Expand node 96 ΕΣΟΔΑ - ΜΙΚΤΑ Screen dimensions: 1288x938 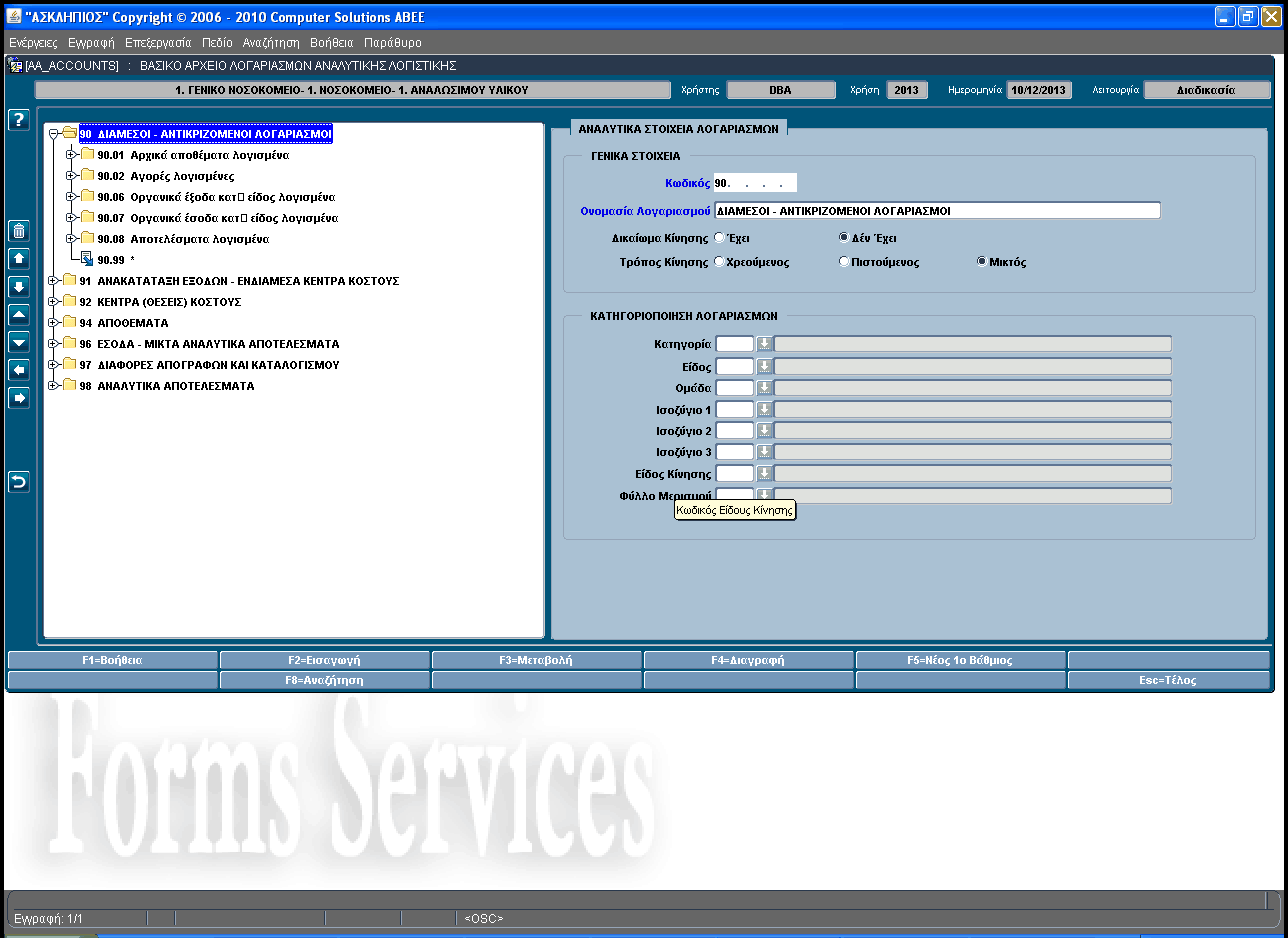[53, 344]
